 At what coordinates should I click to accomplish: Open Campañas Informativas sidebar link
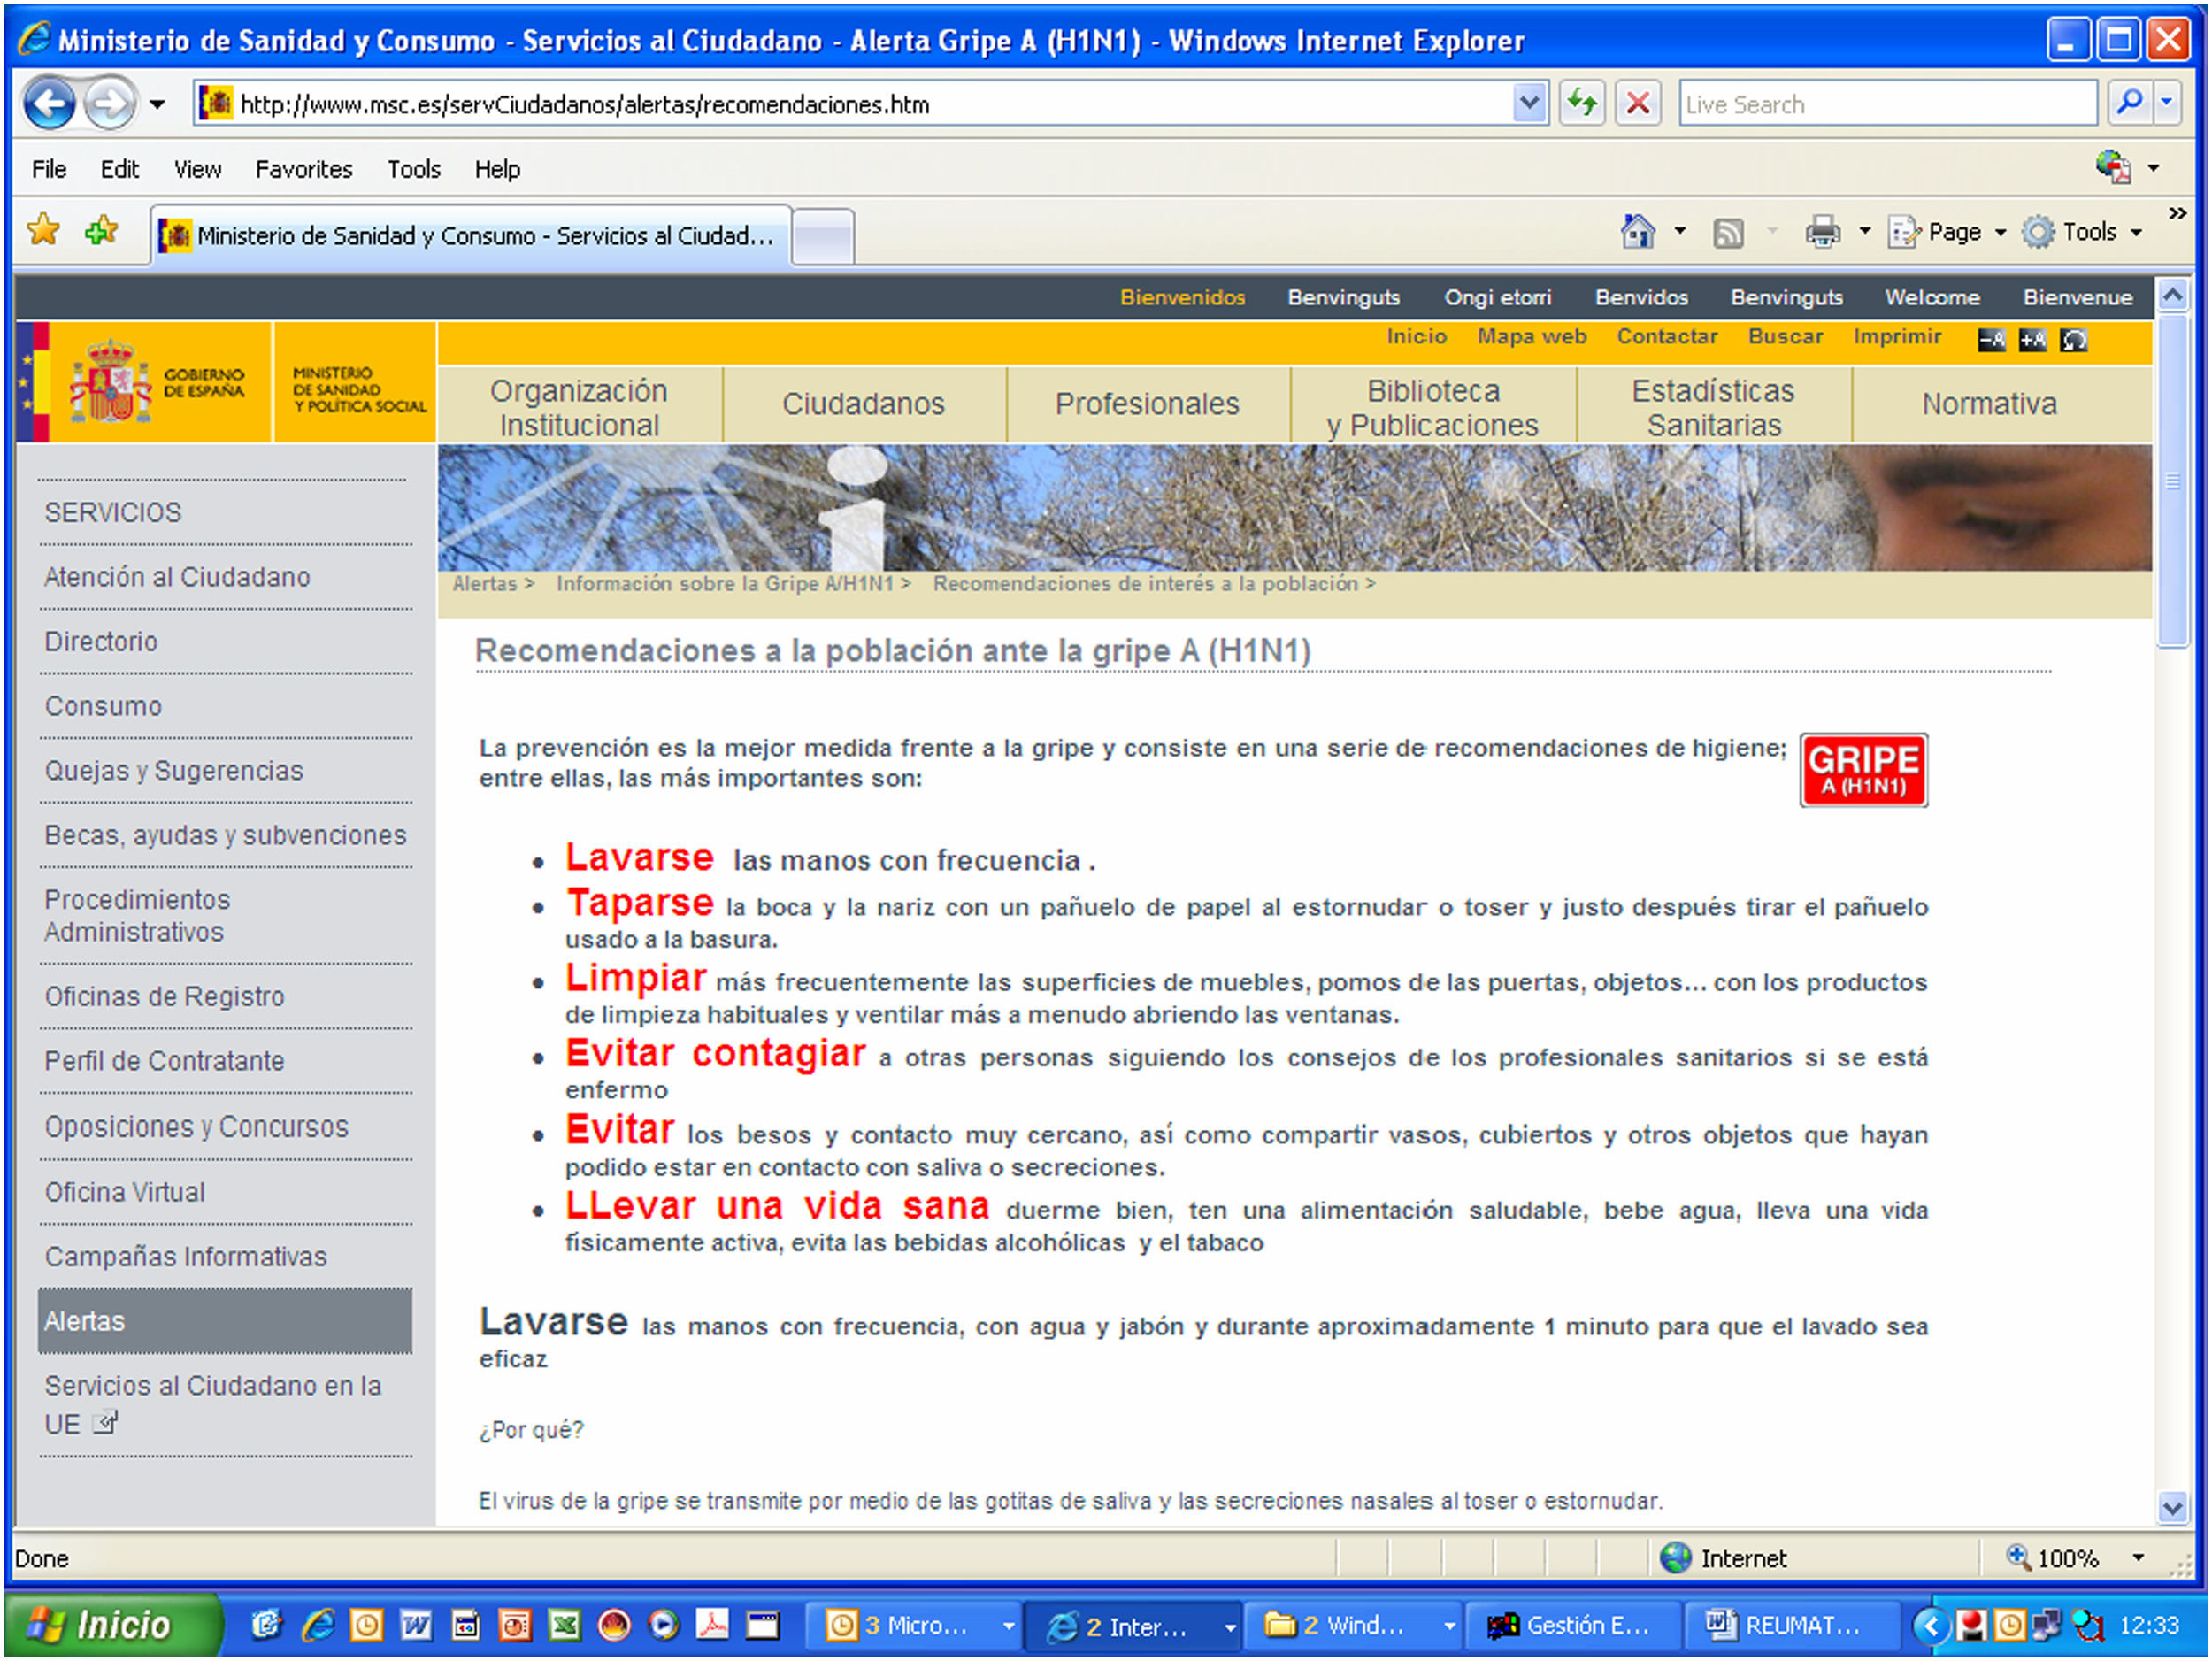coord(186,1256)
